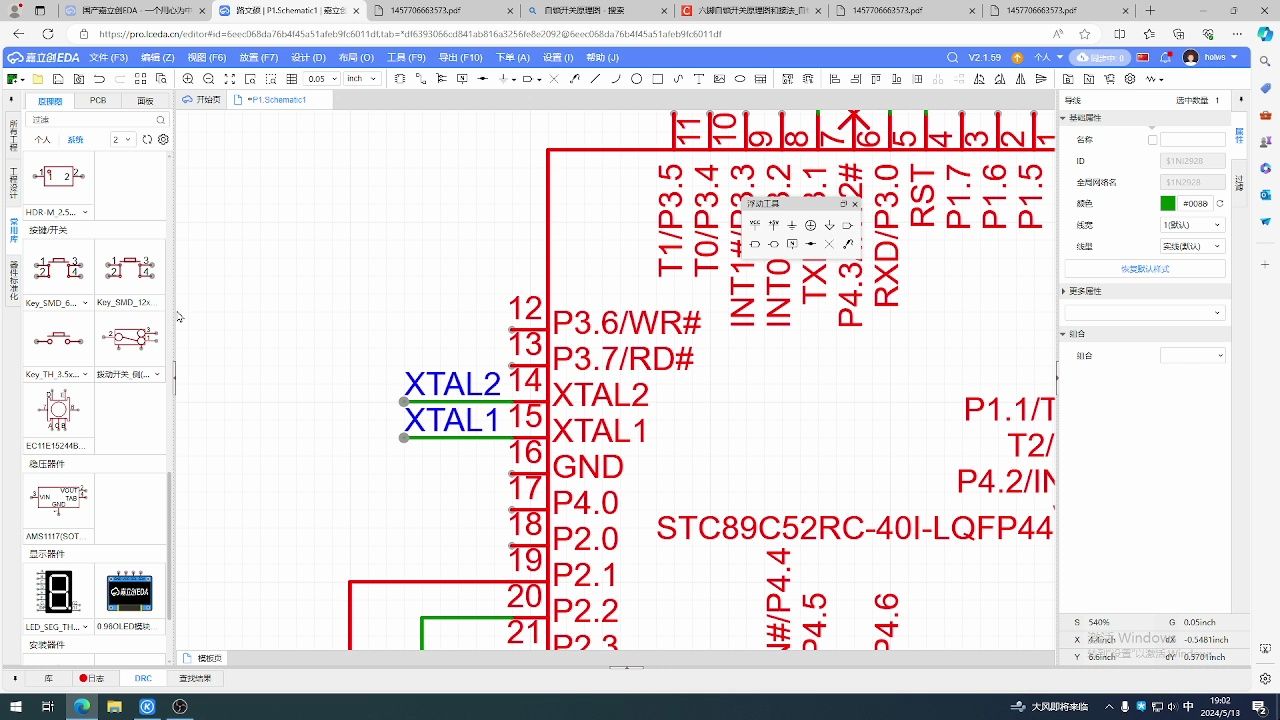1280x720 pixels.
Task: Open the grid size 0.05 dropdown
Action: click(x=323, y=78)
